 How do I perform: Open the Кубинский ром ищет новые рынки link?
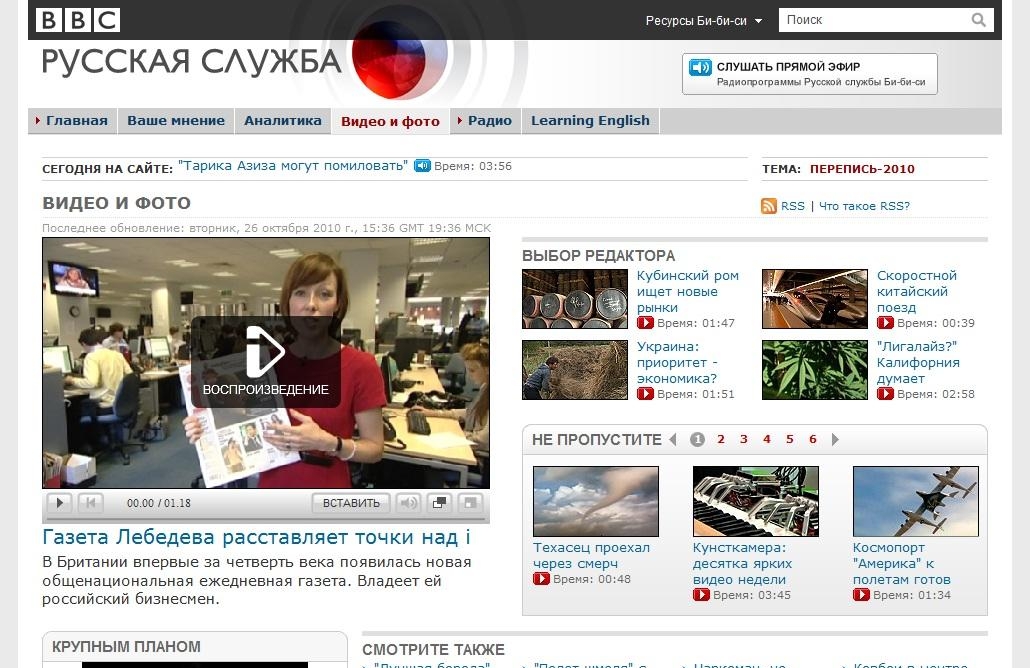(688, 292)
